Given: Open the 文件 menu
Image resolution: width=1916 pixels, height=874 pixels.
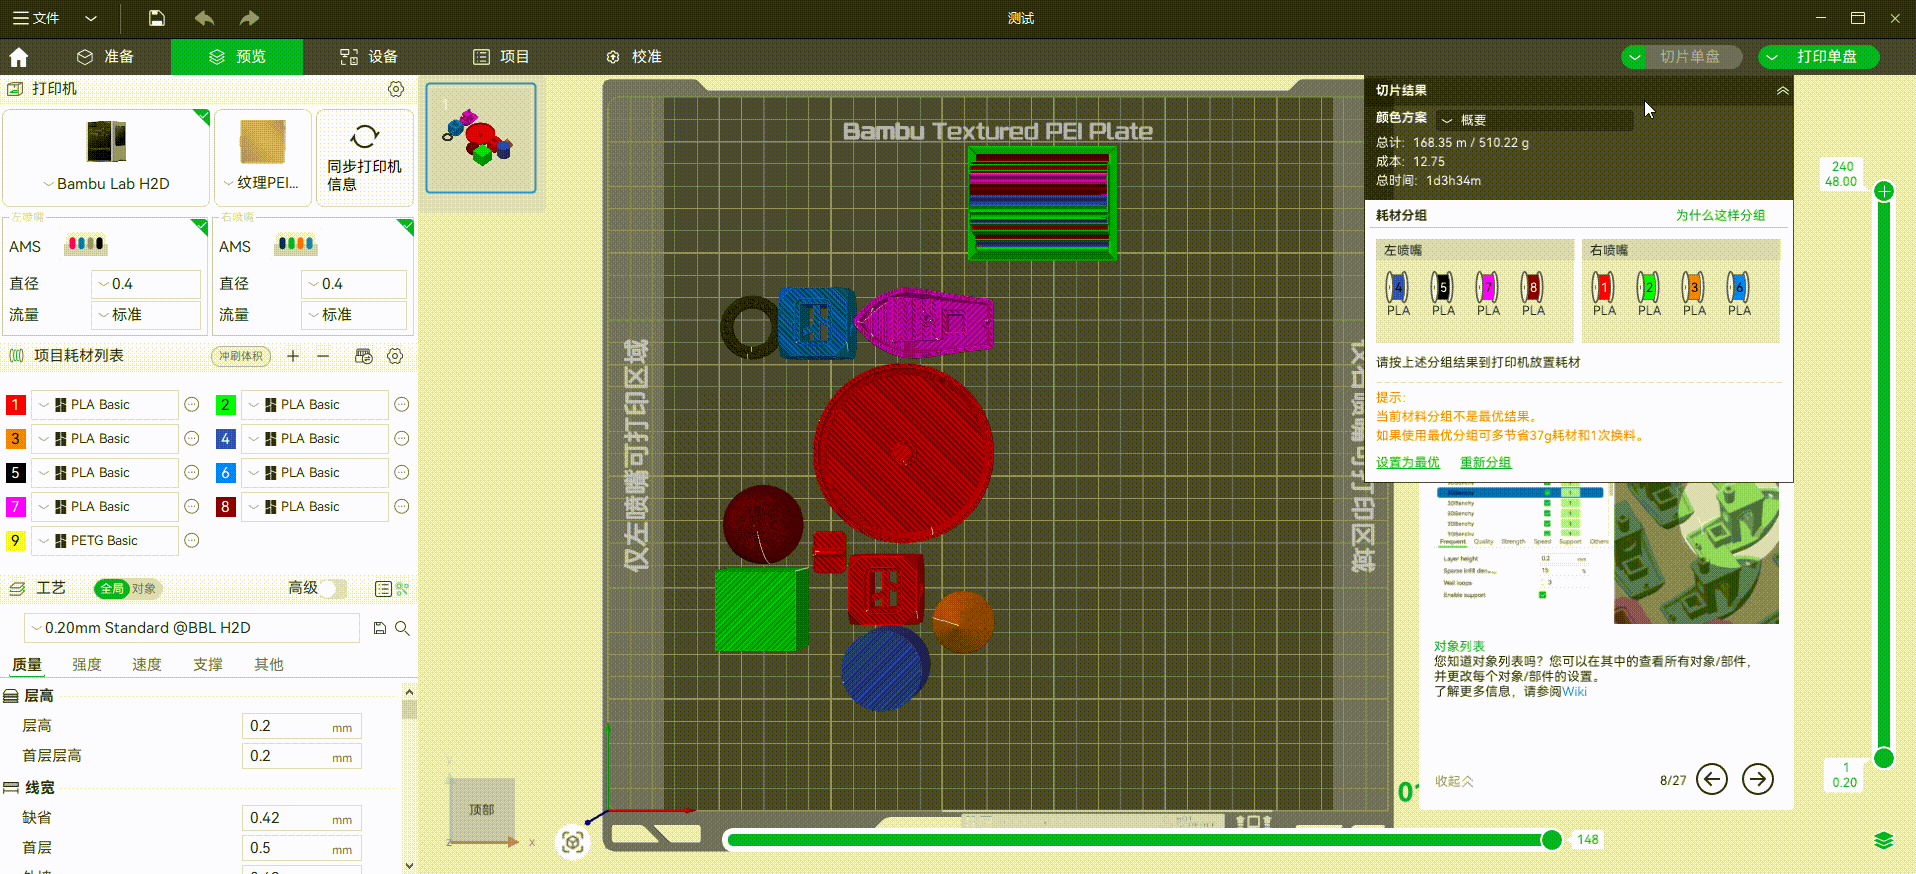Looking at the screenshot, I should pos(36,18).
